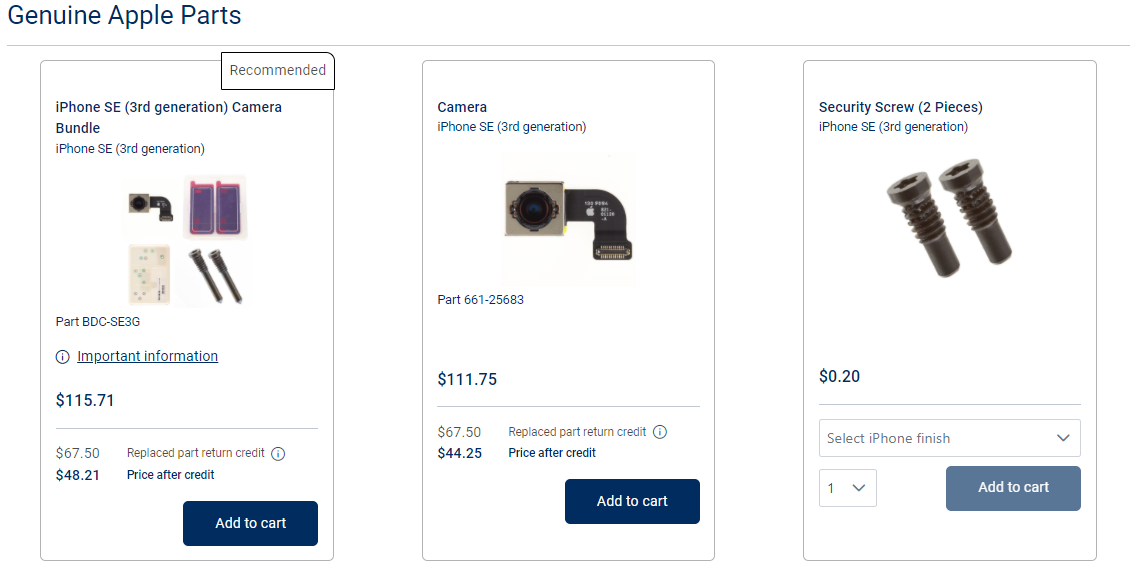Add the $111.75 Camera to cart
The height and width of the screenshot is (578, 1138).
tap(632, 501)
